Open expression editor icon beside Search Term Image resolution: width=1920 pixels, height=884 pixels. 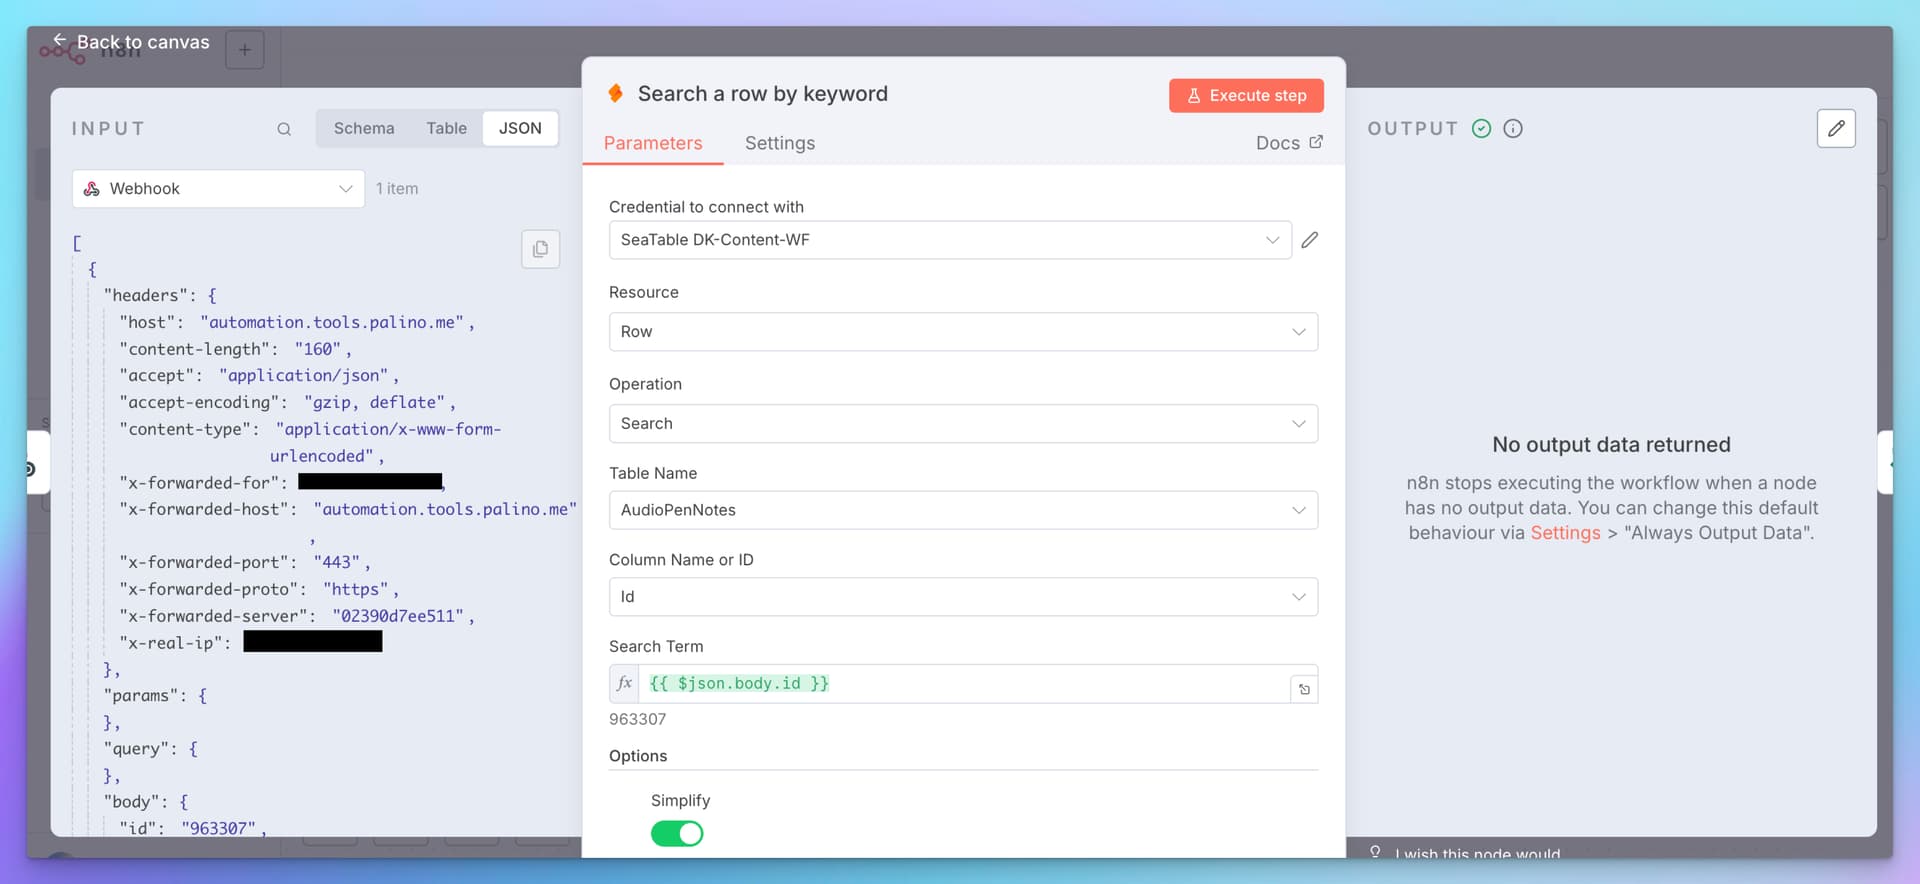pos(1304,689)
